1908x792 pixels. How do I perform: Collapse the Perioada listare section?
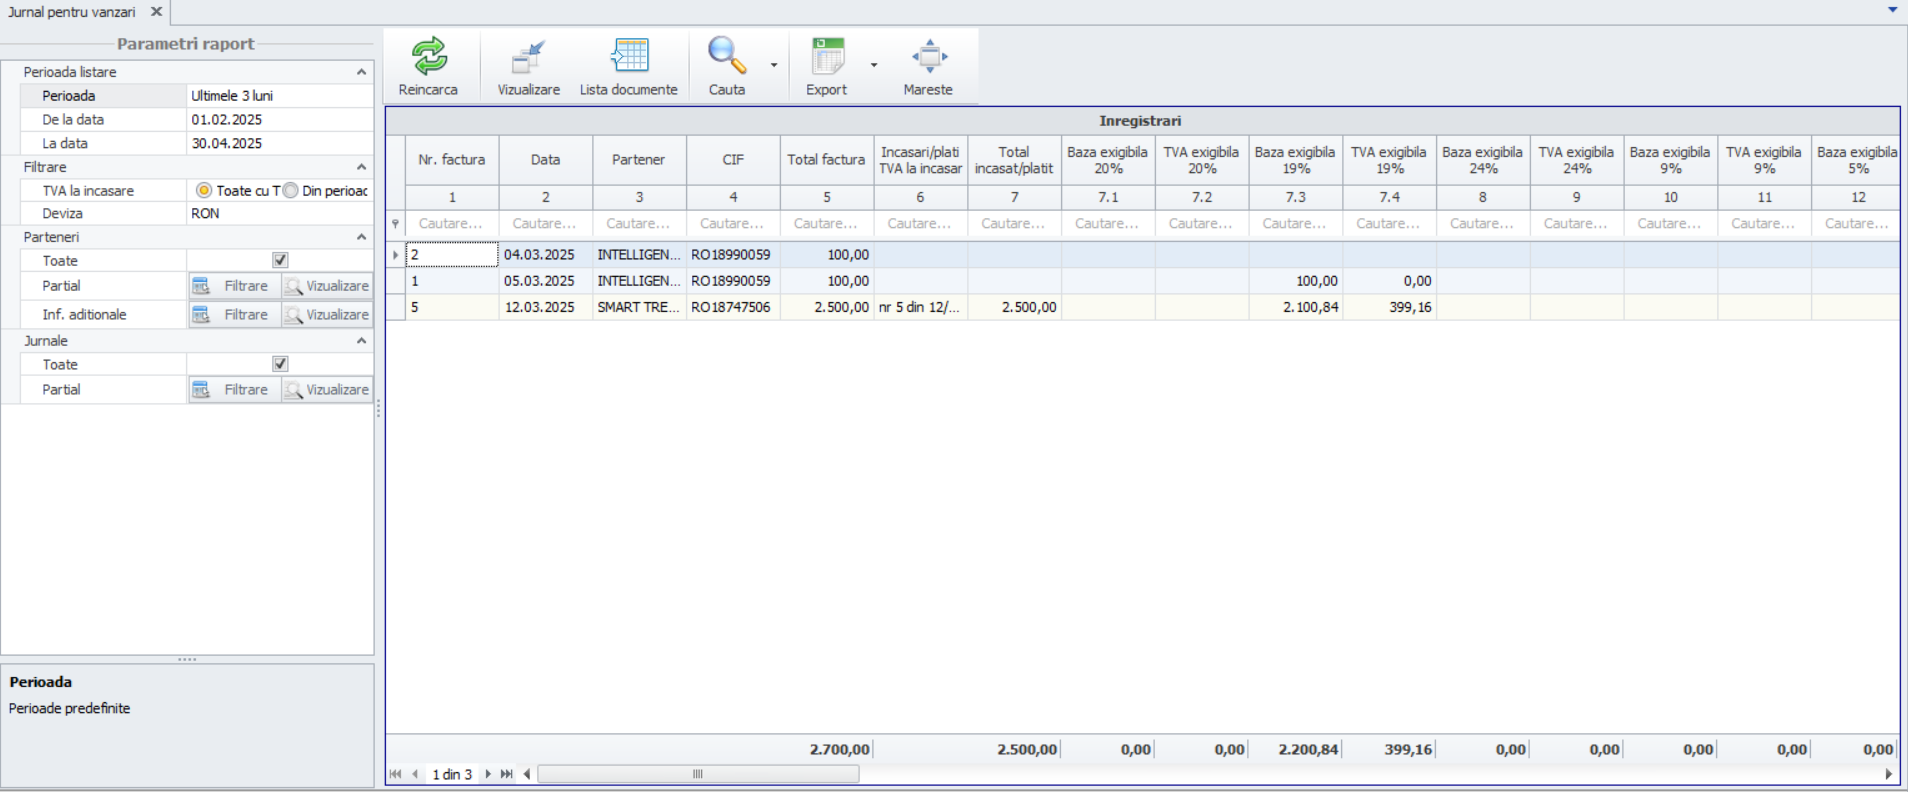(x=361, y=72)
